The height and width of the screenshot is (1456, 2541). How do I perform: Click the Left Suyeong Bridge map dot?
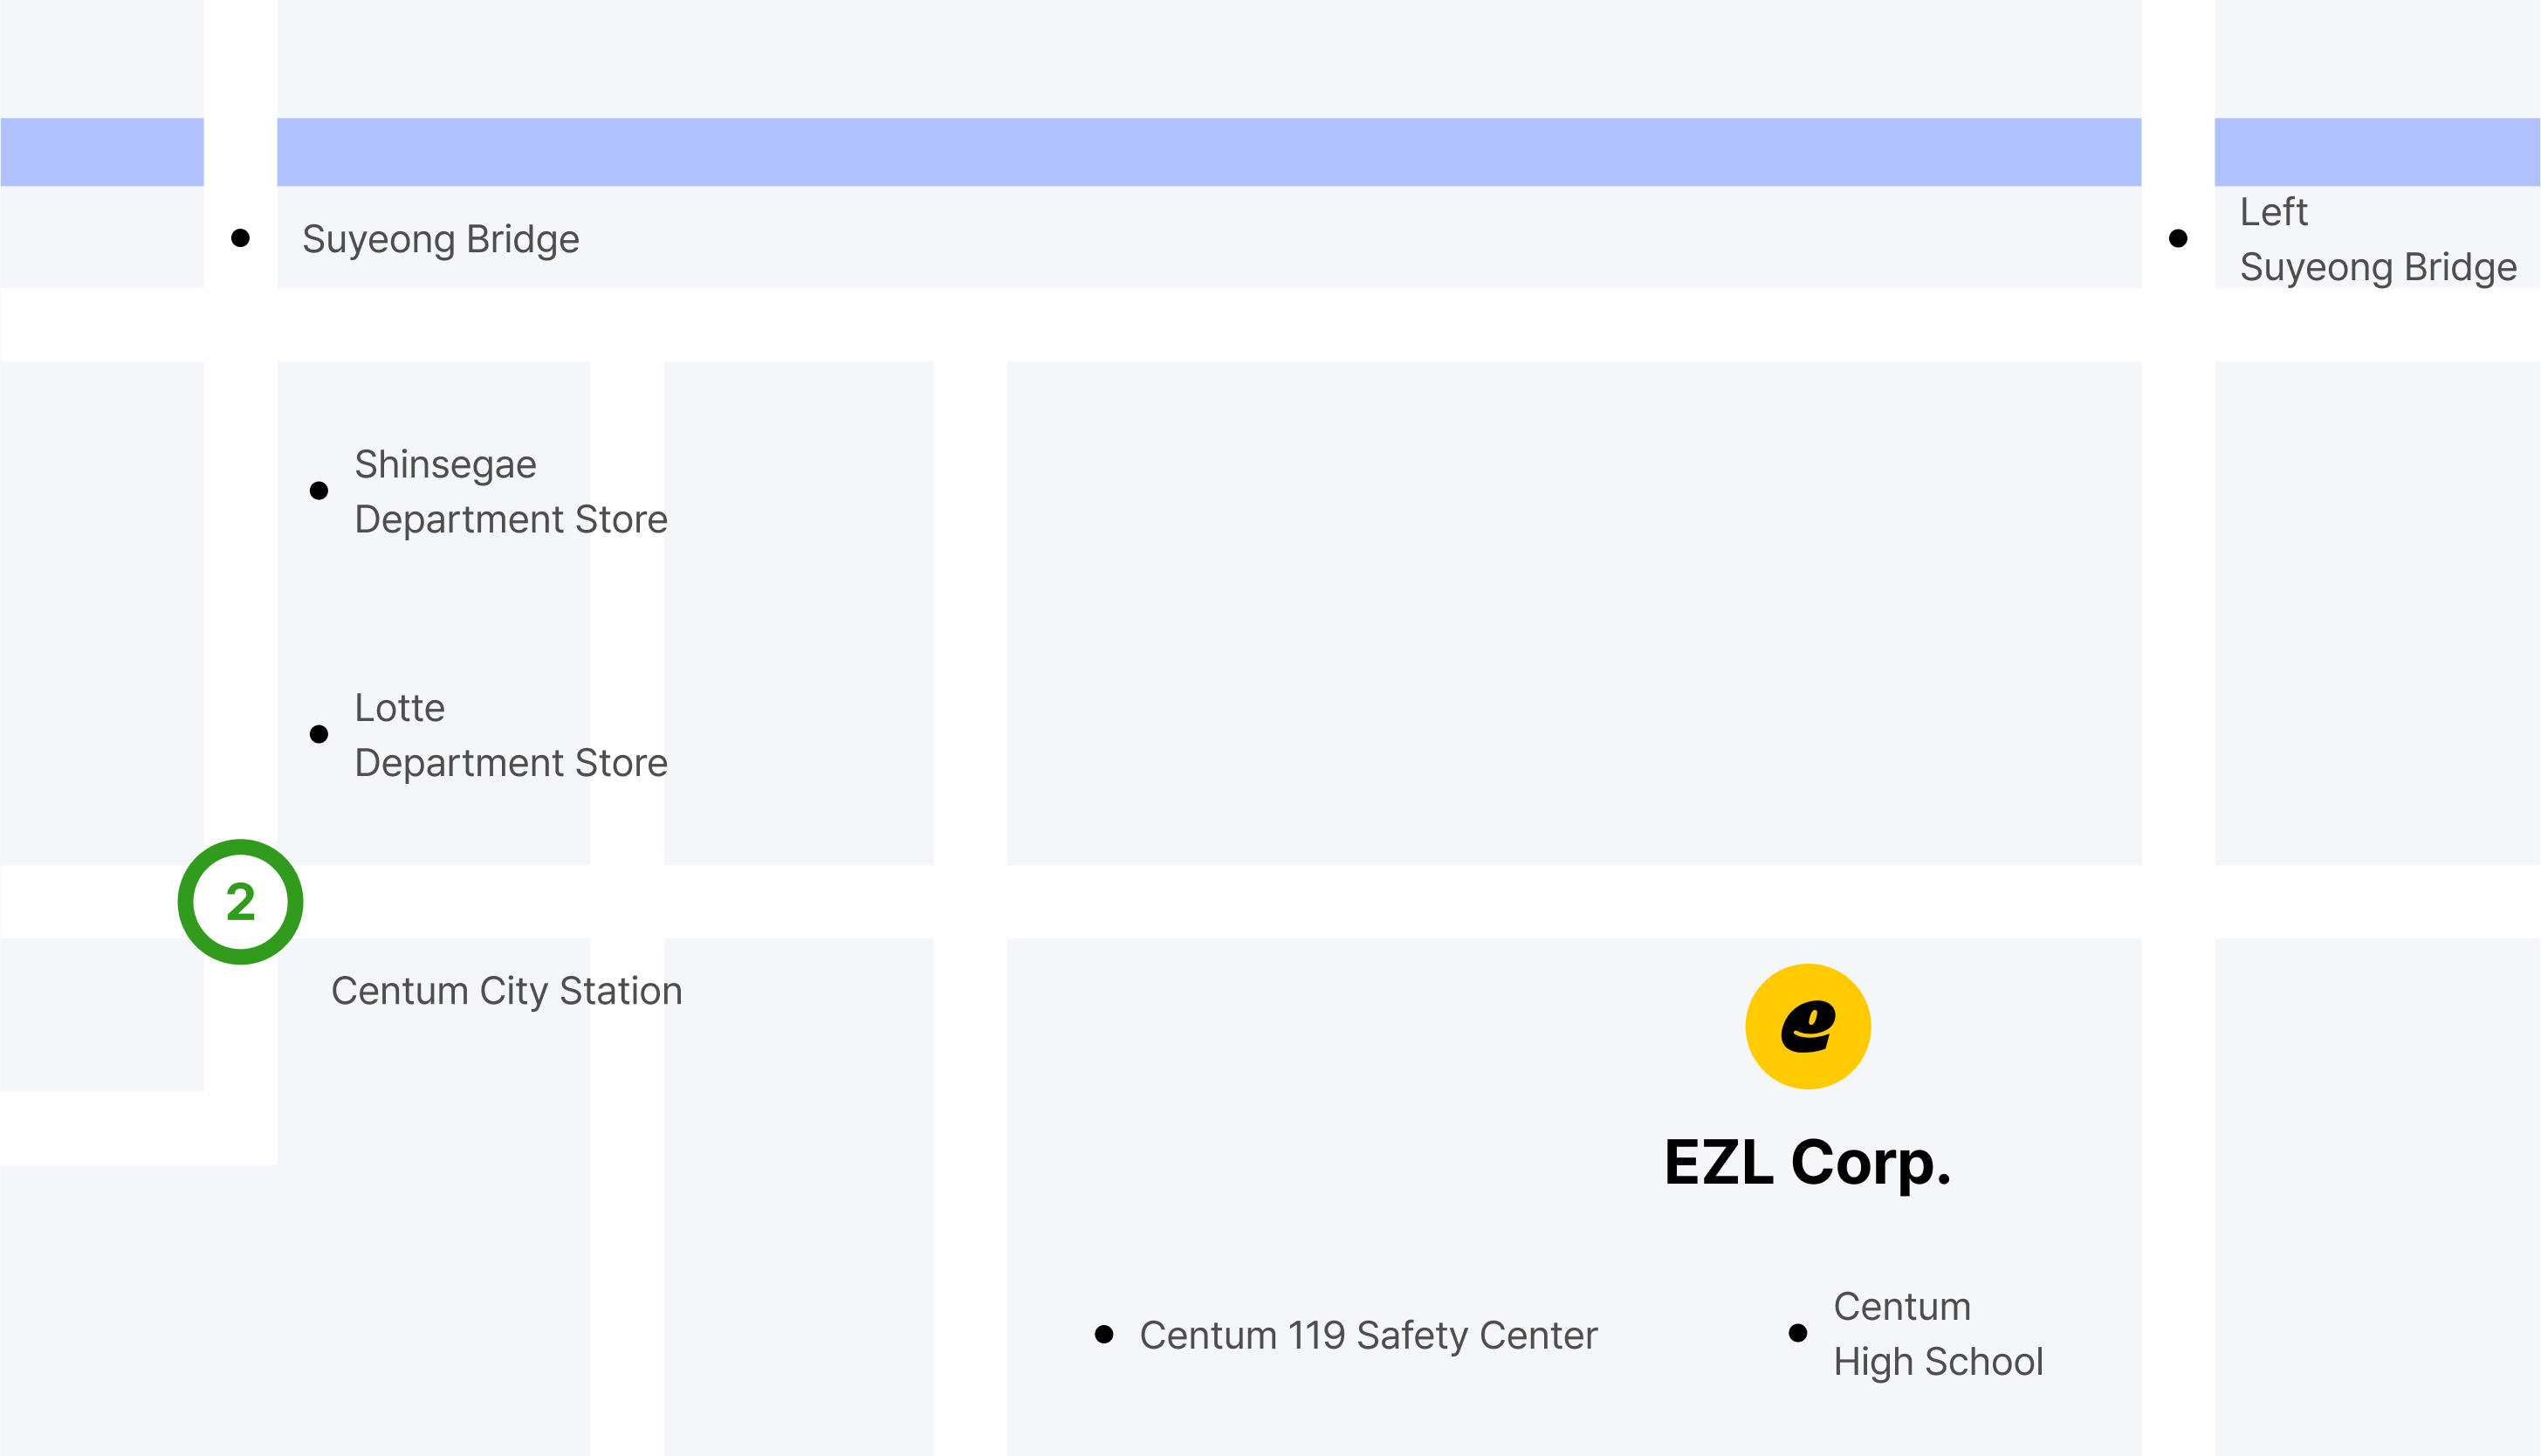coord(2178,238)
